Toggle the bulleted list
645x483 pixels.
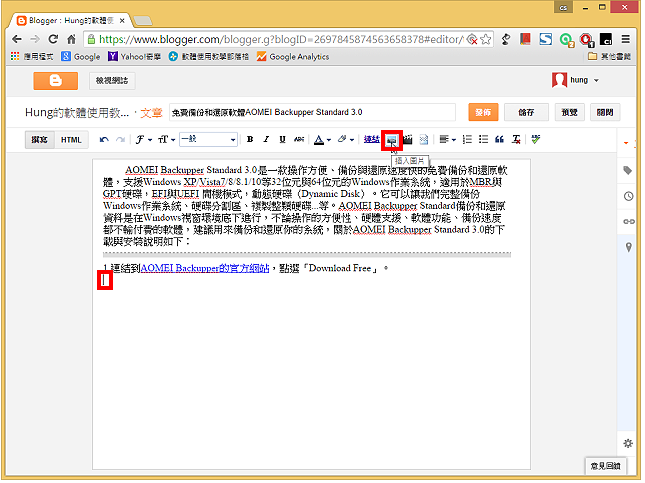click(x=483, y=140)
